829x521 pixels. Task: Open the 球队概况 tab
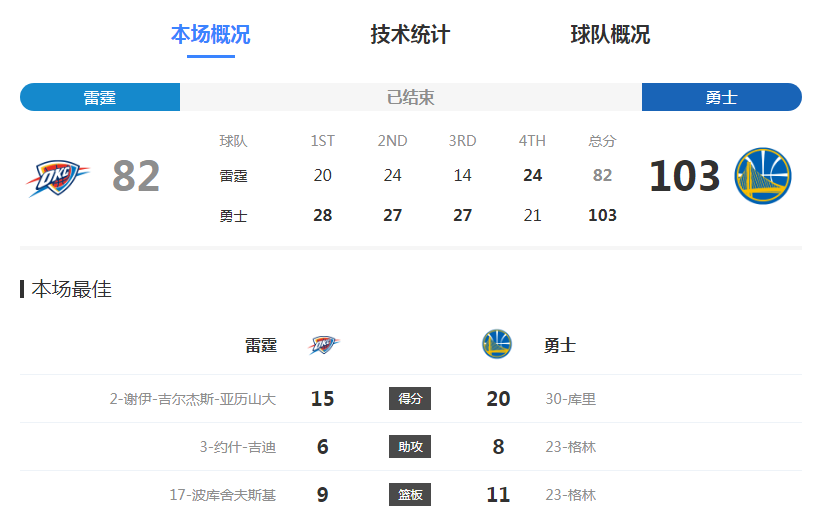(610, 35)
